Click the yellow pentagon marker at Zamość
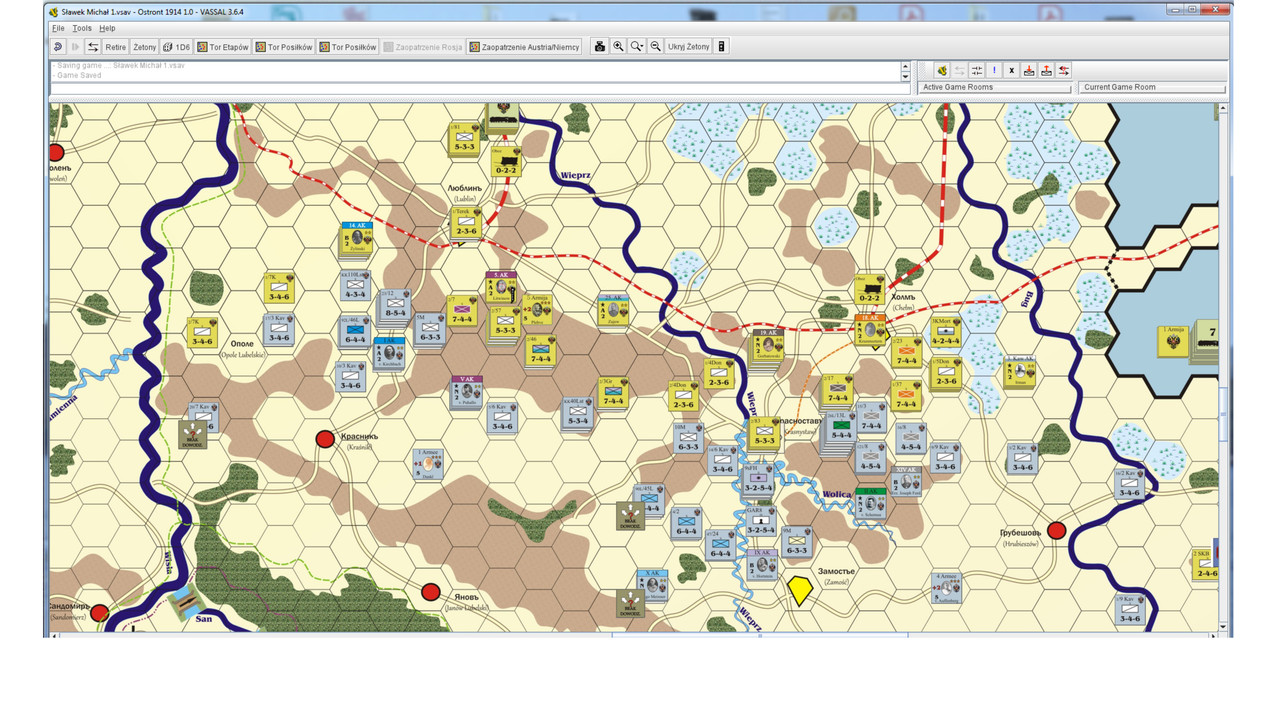1280x718 pixels. 799,590
